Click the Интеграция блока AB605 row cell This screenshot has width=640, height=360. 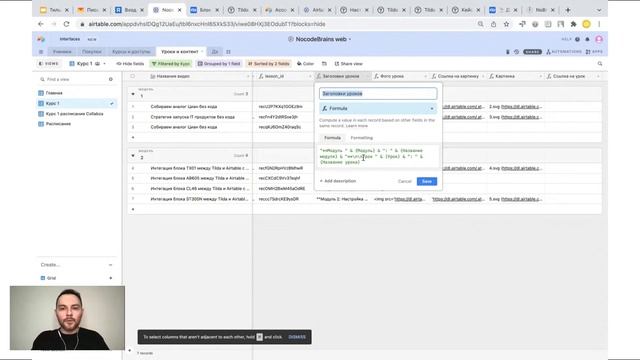click(x=200, y=178)
